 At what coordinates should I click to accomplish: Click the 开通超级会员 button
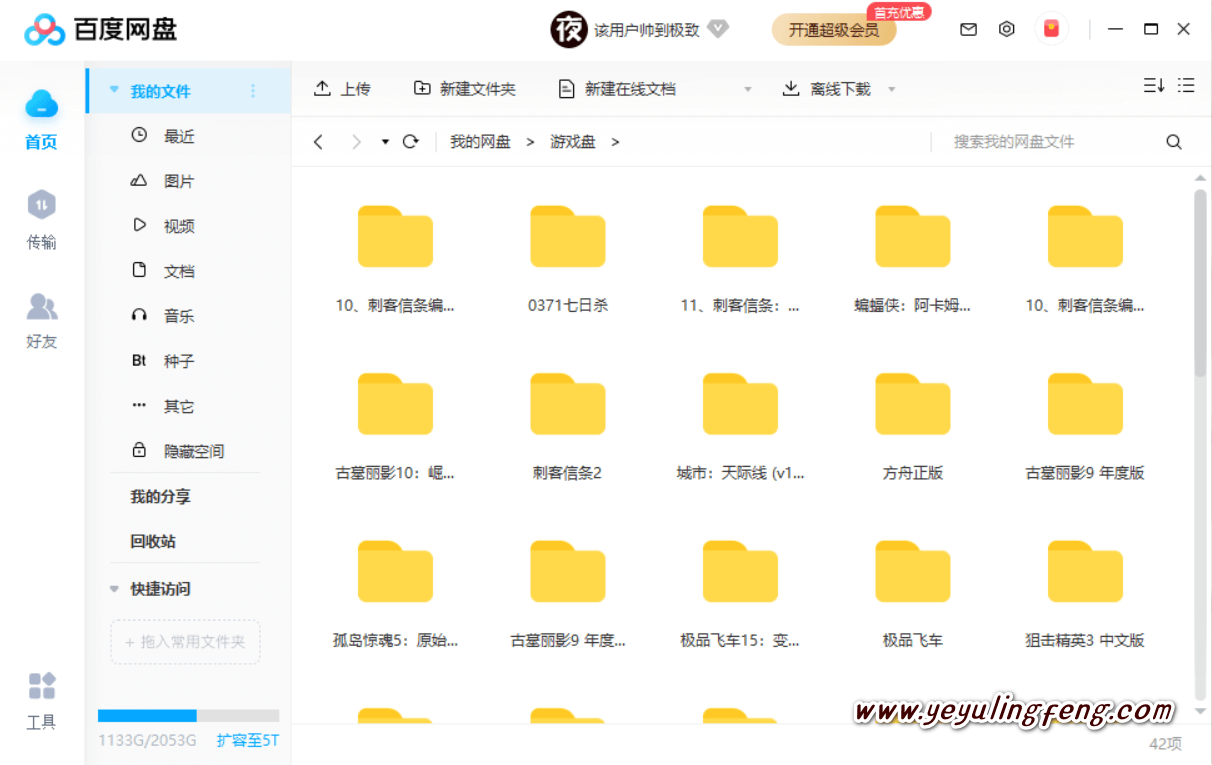834,30
